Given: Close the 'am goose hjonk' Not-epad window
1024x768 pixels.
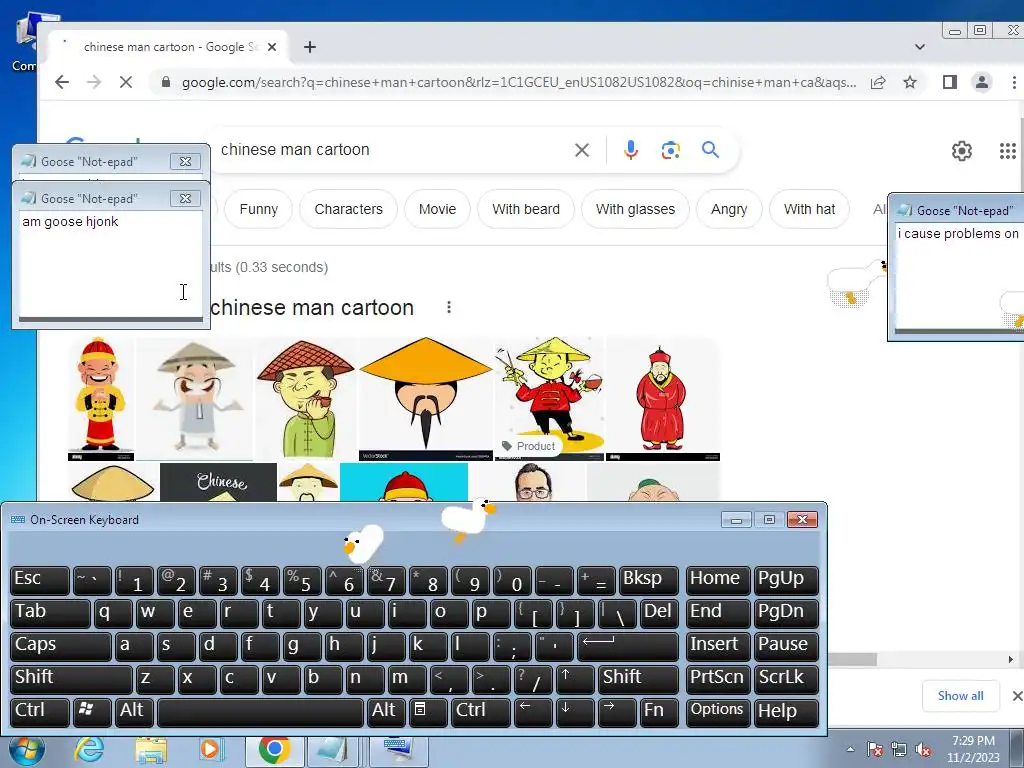Looking at the screenshot, I should 185,199.
